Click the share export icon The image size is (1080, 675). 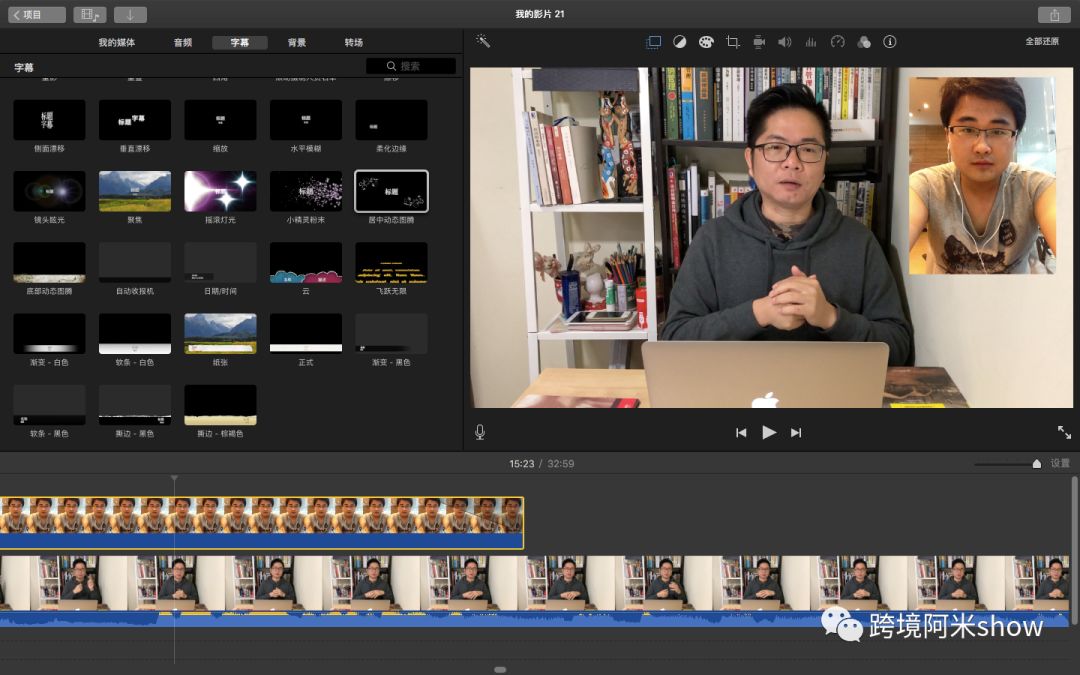click(1055, 14)
